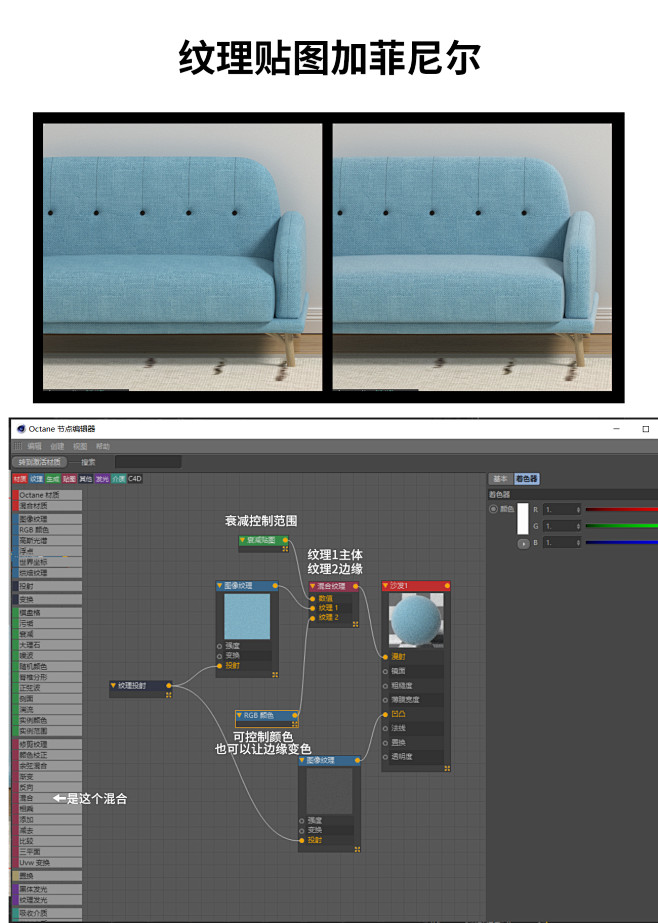
Task: Click the 凹凸 input port on 沙发1 node
Action: [386, 715]
